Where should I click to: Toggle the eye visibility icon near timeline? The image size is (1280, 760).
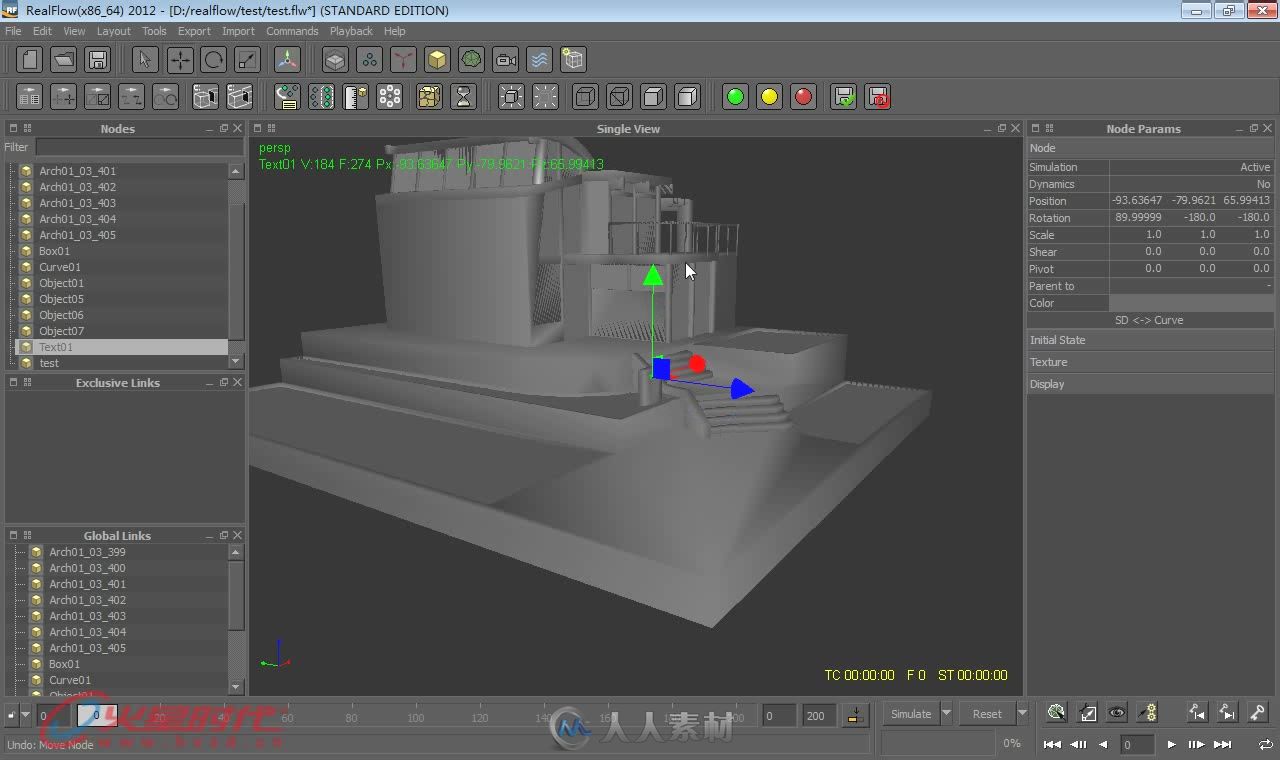coord(1117,713)
